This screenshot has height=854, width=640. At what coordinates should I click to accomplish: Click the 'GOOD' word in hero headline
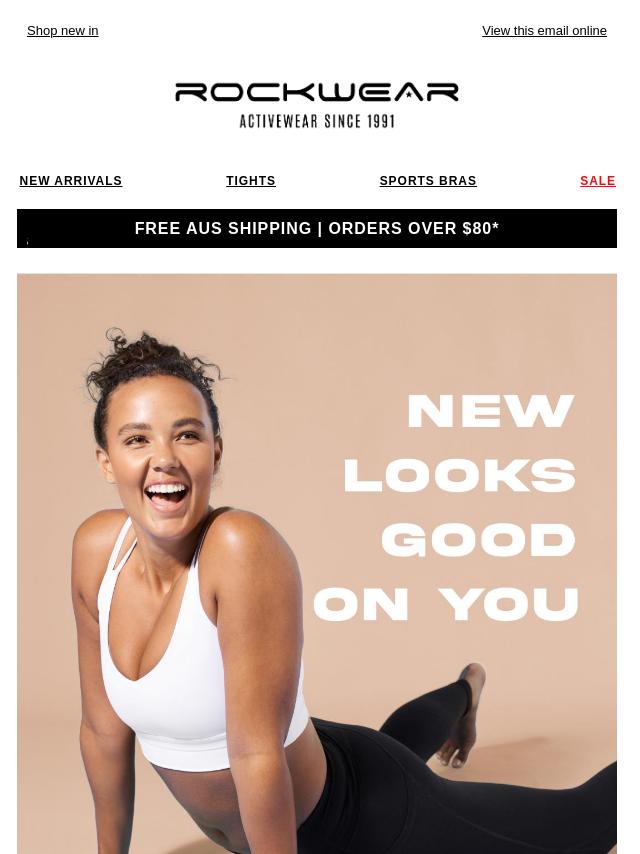(478, 540)
